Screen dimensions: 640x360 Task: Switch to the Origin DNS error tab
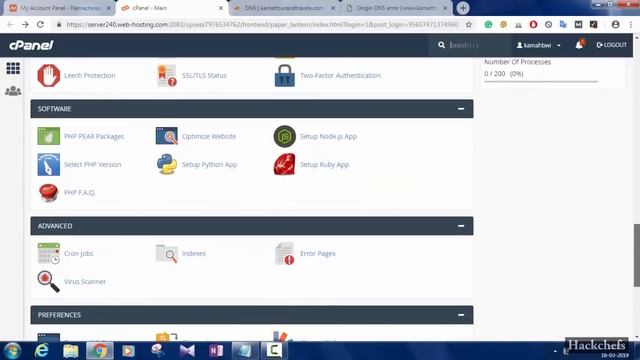397,8
